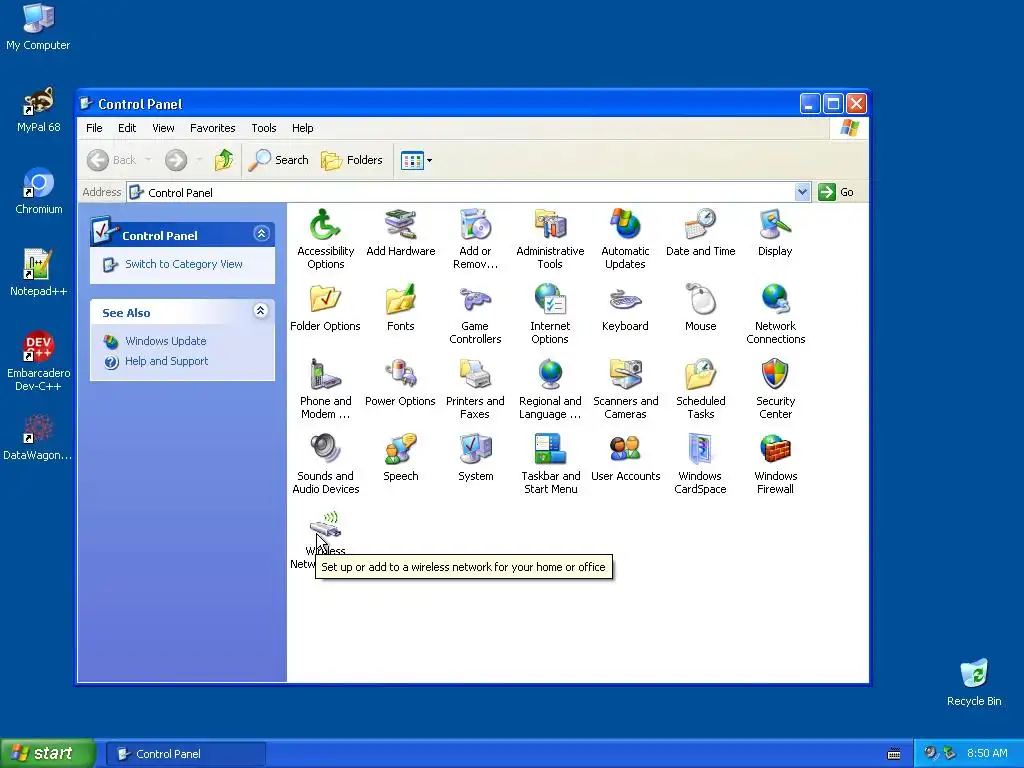The image size is (1024, 768).
Task: Select the Recycle Bin desktop icon
Action: pos(974,683)
